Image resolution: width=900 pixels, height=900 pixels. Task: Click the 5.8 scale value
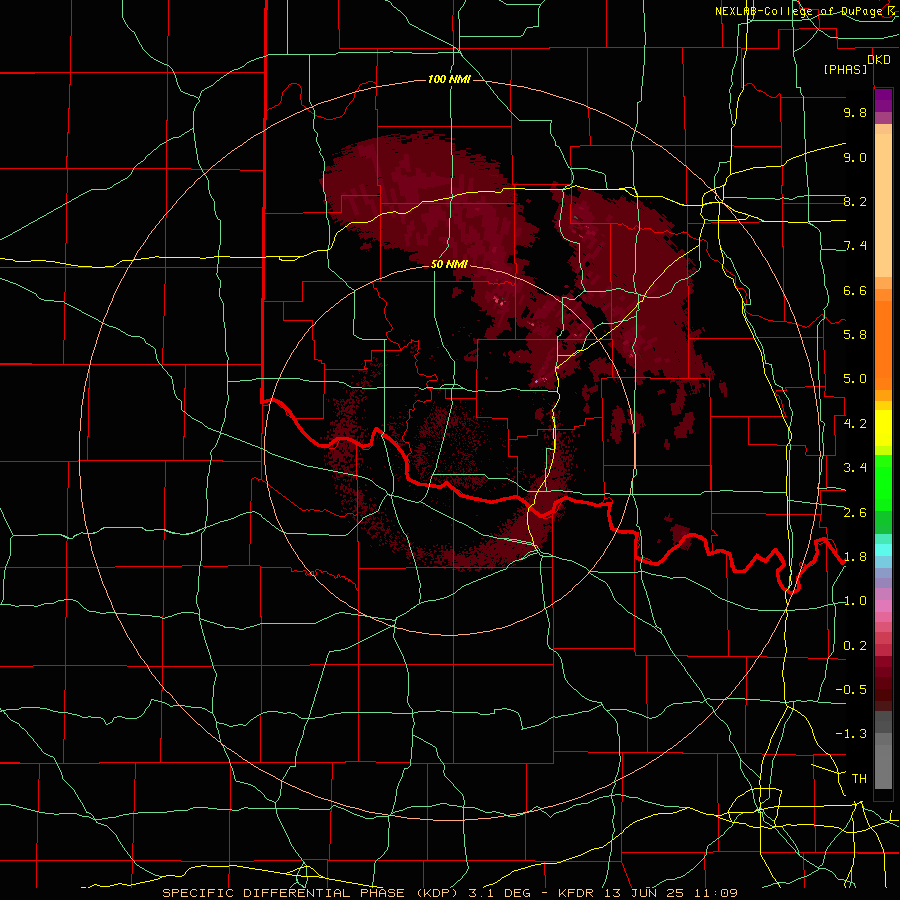click(x=855, y=335)
